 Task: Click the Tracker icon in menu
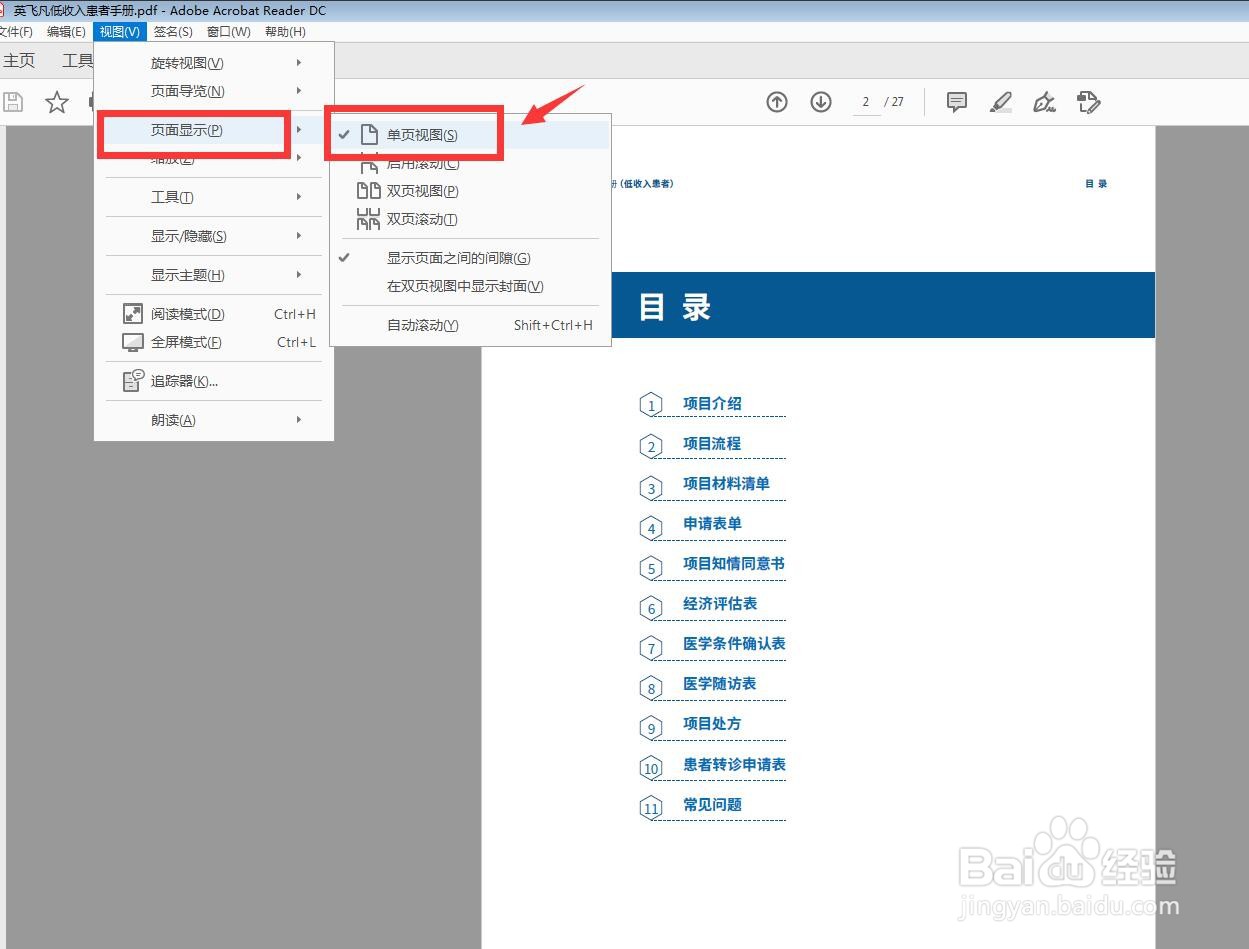click(x=133, y=381)
